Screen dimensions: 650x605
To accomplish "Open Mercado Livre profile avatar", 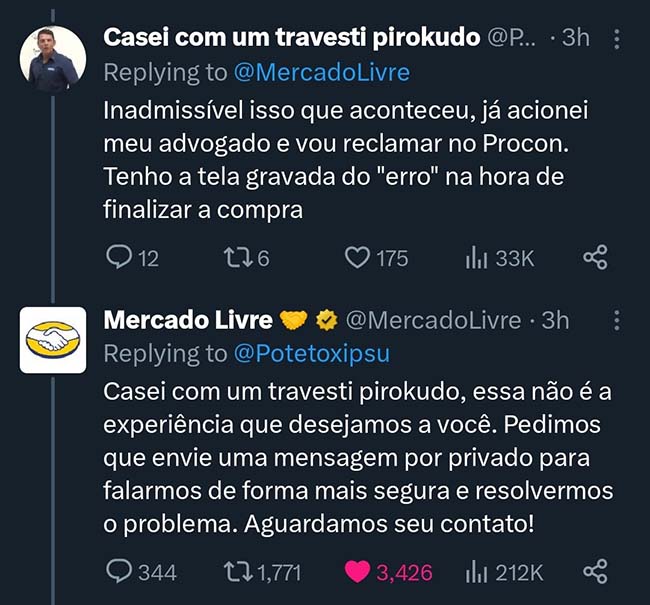I will coord(53,340).
